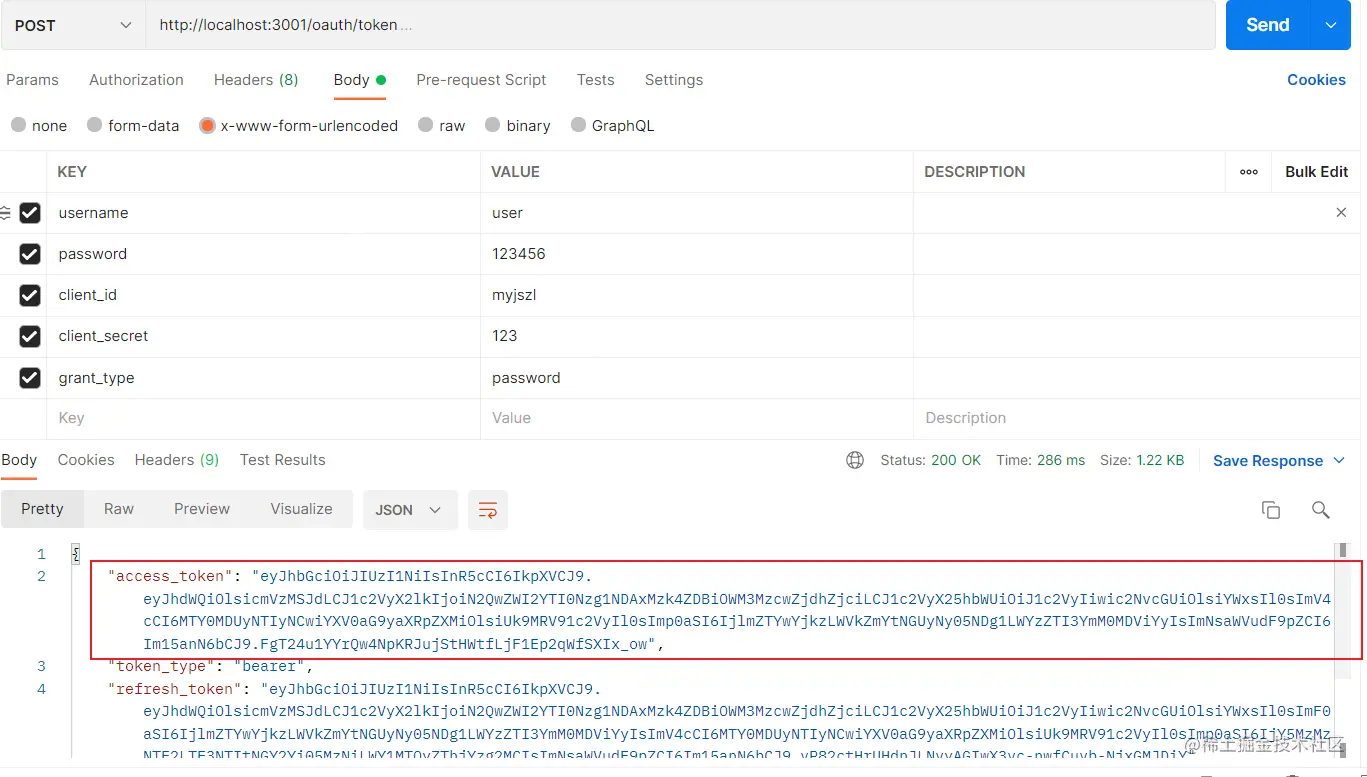Click the empty Key input field
Viewport: 1367px width, 777px height.
(264, 418)
